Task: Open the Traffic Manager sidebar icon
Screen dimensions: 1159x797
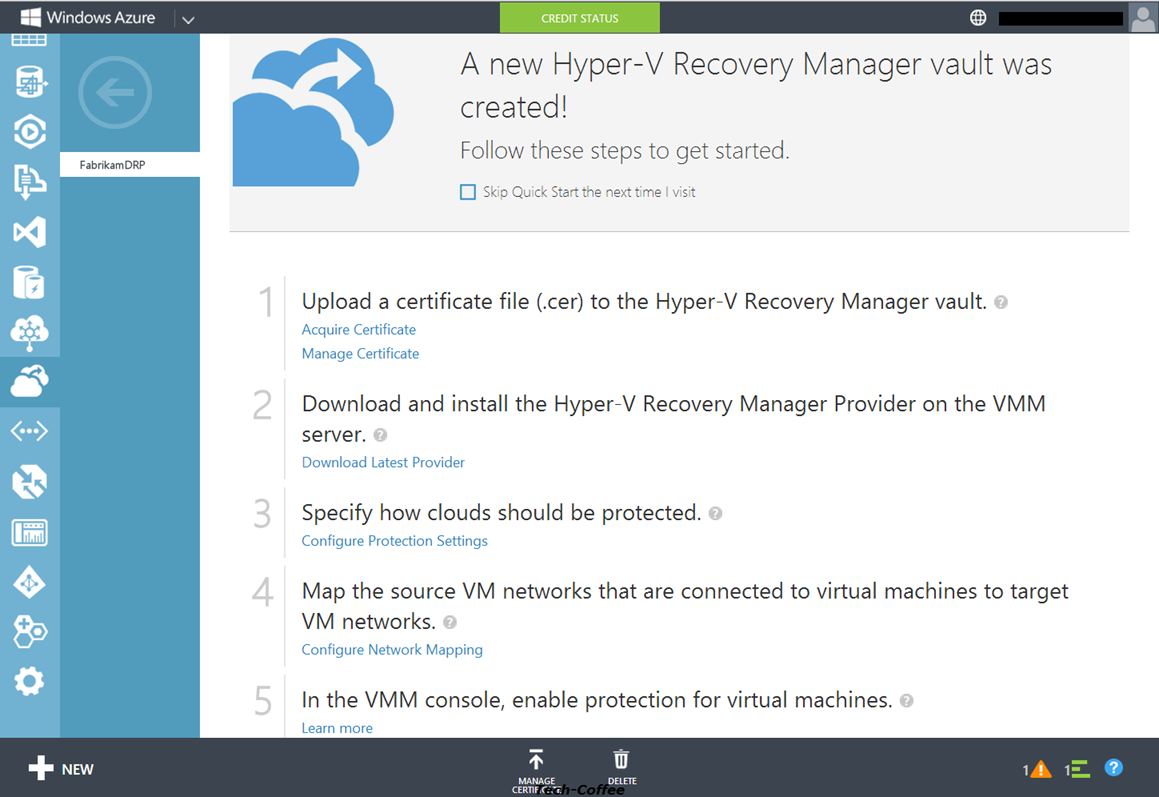Action: click(x=30, y=482)
